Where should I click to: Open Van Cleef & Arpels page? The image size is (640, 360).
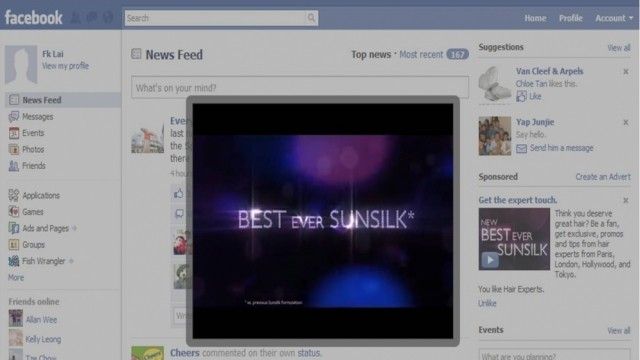(x=549, y=71)
